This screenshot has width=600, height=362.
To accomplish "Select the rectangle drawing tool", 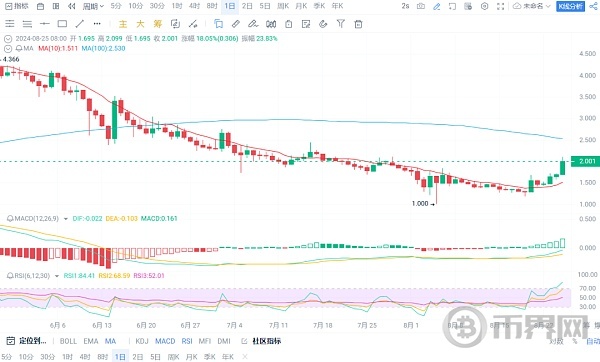I will (x=62, y=24).
